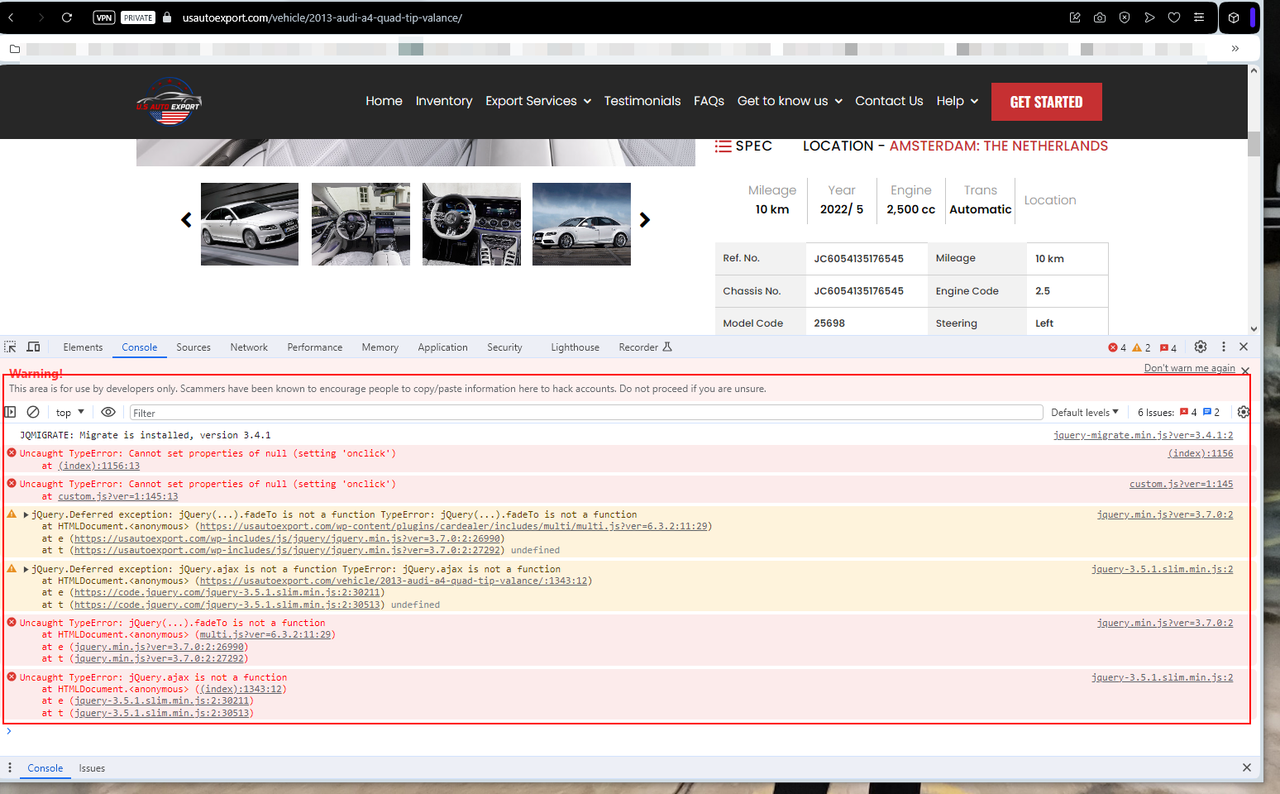Open the Contact Us nav link
This screenshot has width=1280, height=794.
(889, 101)
